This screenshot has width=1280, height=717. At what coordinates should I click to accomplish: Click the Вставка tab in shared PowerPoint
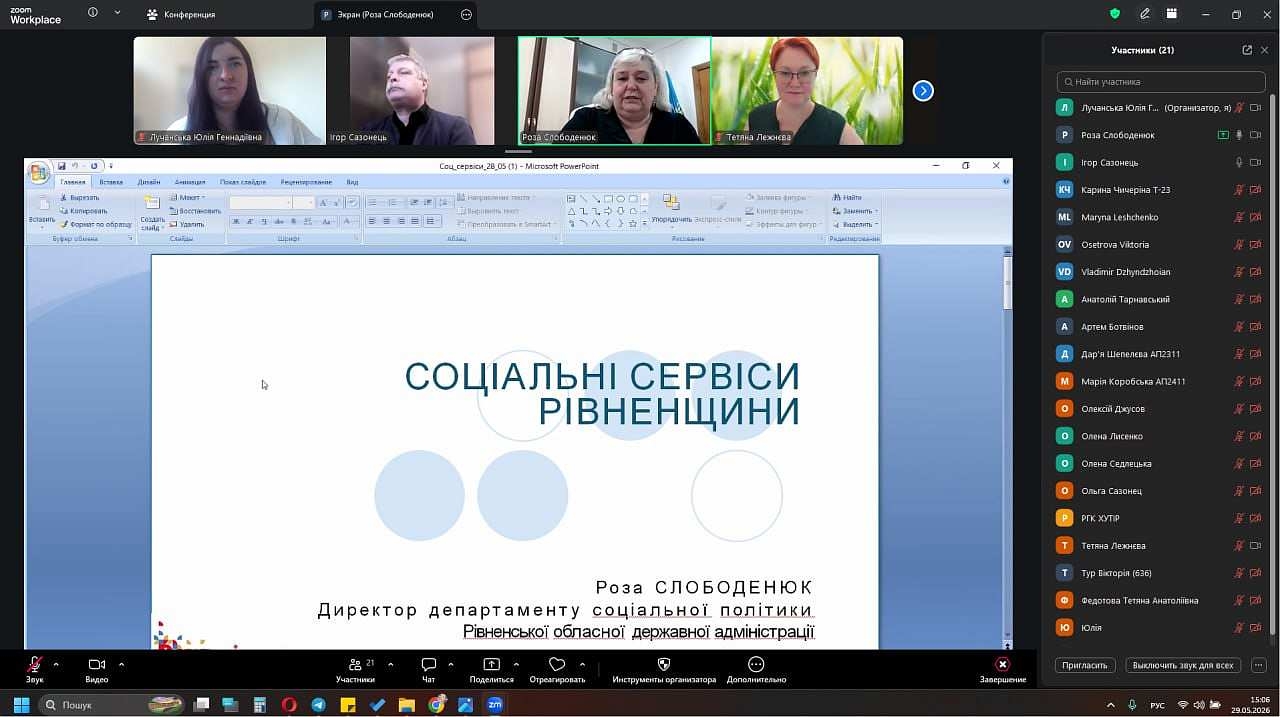coord(111,182)
